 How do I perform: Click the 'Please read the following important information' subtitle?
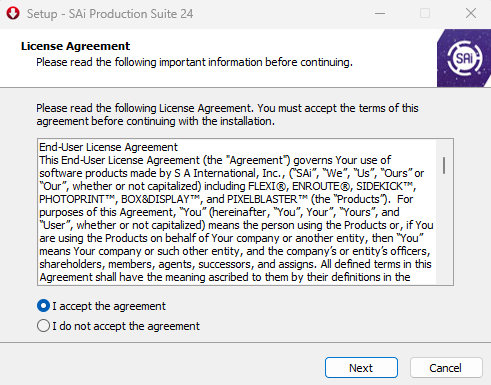pos(194,62)
